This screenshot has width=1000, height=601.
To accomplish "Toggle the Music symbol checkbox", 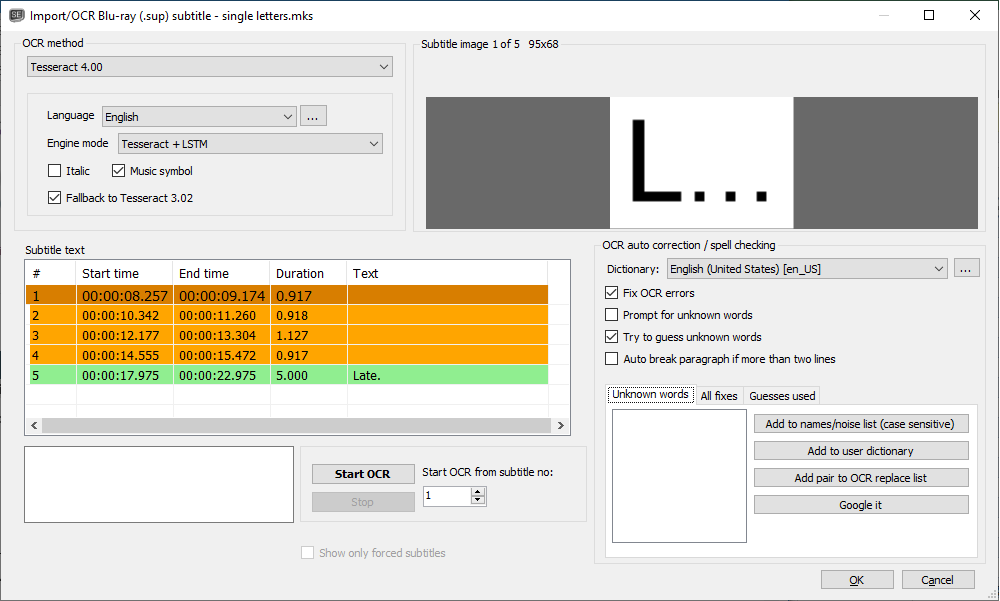I will 119,171.
